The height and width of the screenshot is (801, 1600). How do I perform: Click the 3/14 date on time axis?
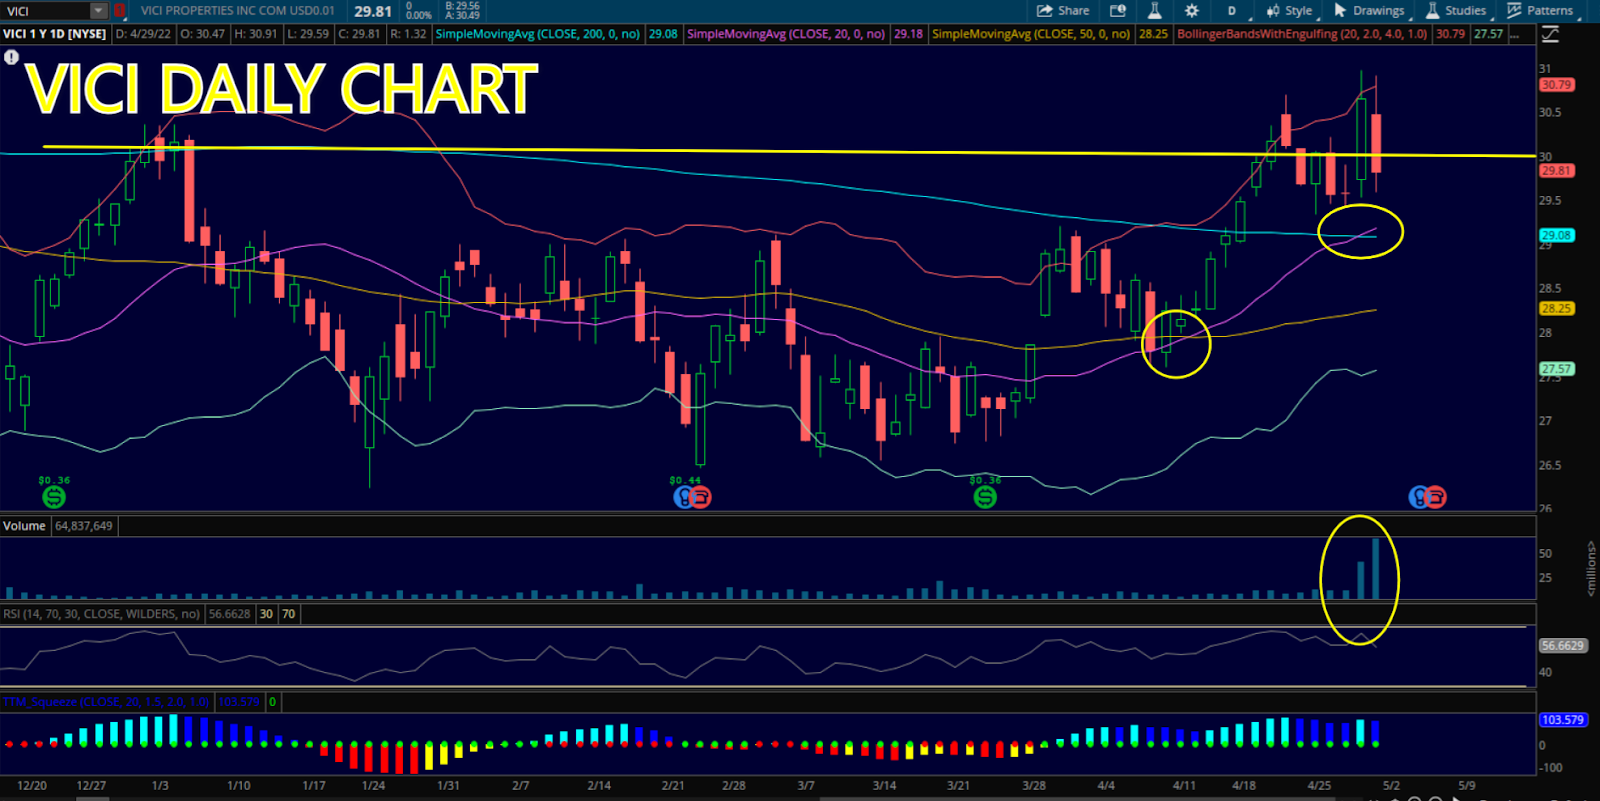coord(884,786)
